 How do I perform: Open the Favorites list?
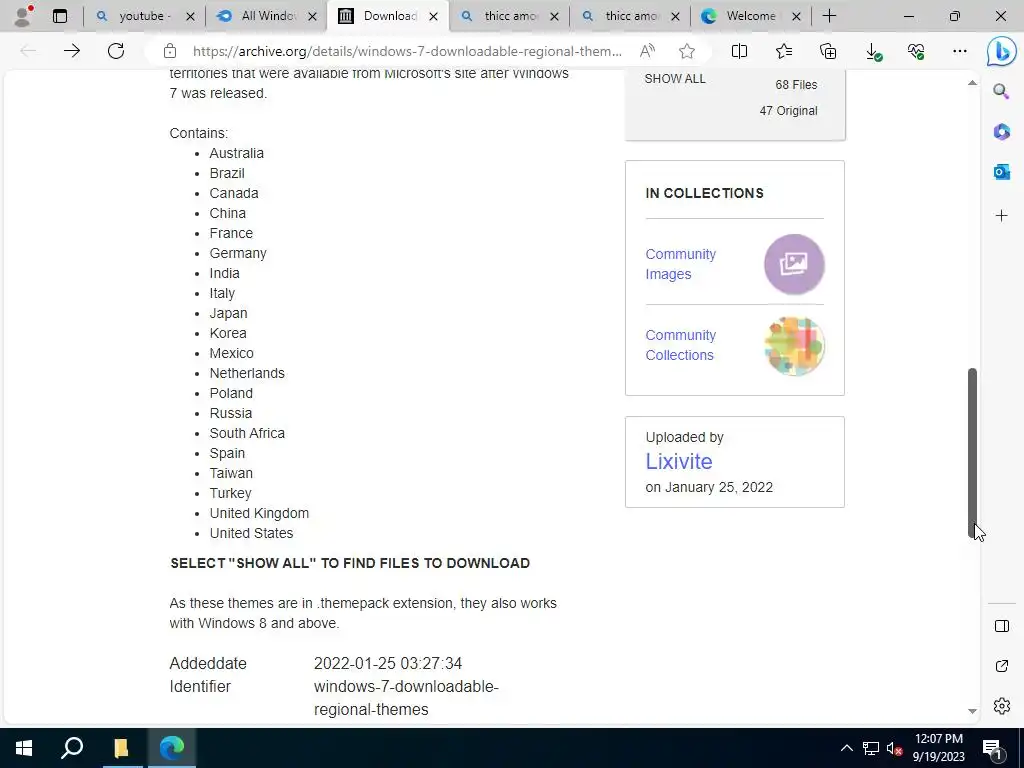click(784, 51)
